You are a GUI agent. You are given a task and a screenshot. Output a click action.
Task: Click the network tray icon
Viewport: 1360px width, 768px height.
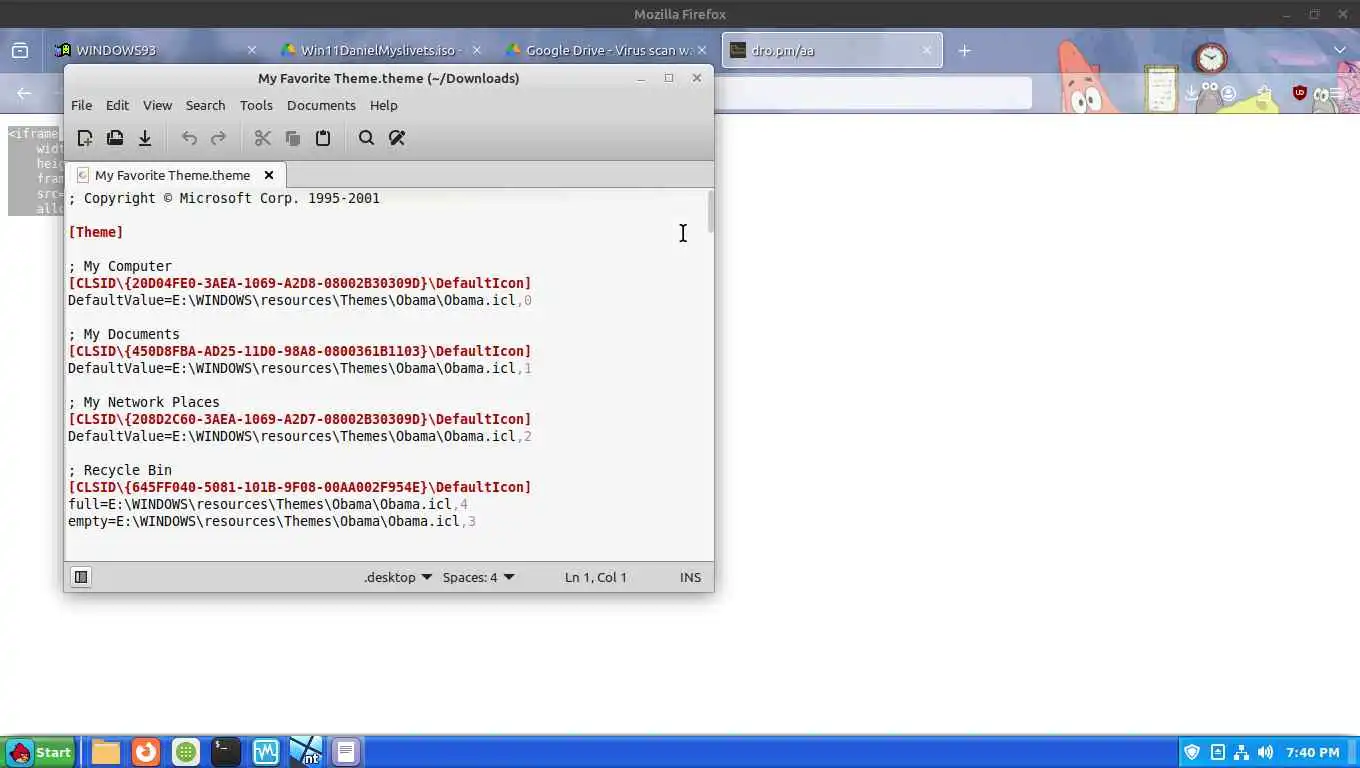[x=1241, y=752]
